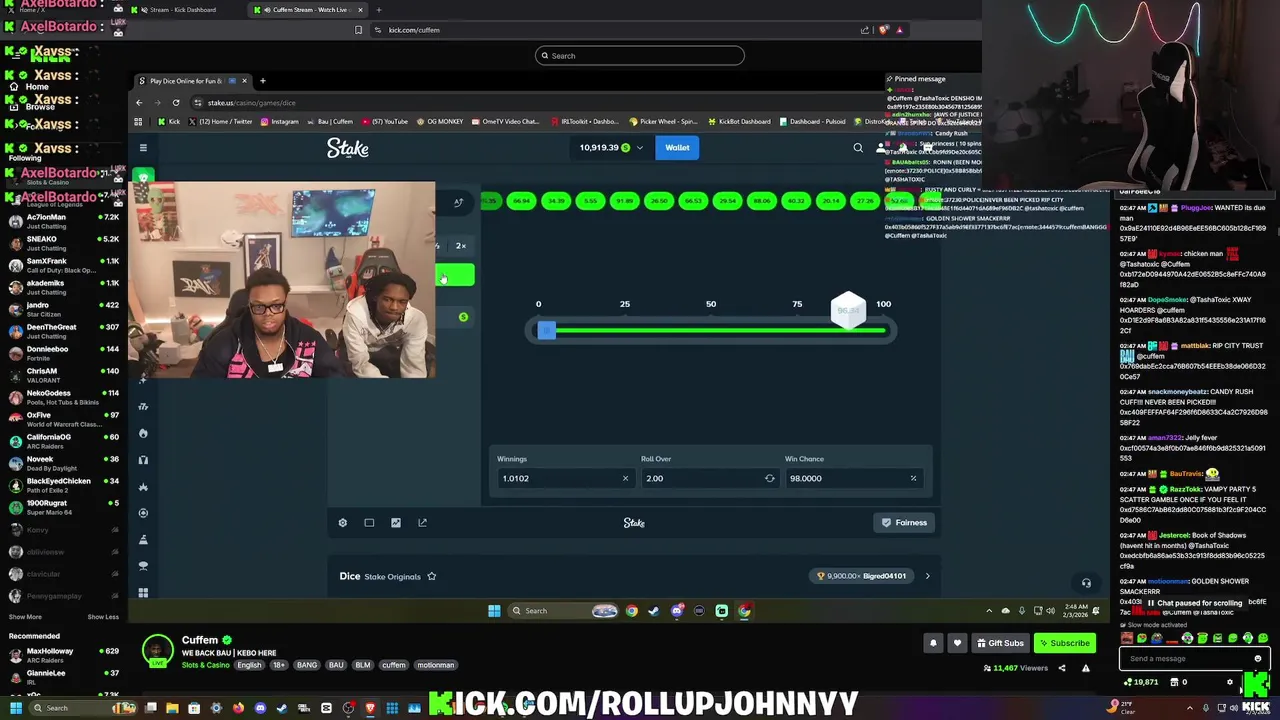The height and width of the screenshot is (720, 1280).
Task: Share the stream with the share icon
Action: pyautogui.click(x=1062, y=668)
